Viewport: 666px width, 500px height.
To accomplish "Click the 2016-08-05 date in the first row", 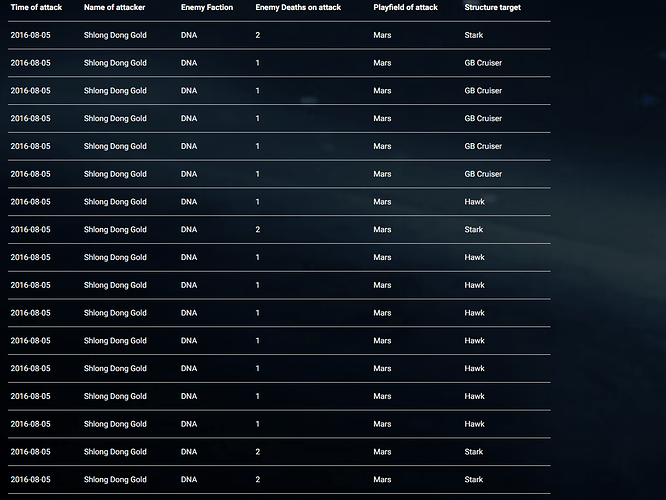I will (31, 35).
